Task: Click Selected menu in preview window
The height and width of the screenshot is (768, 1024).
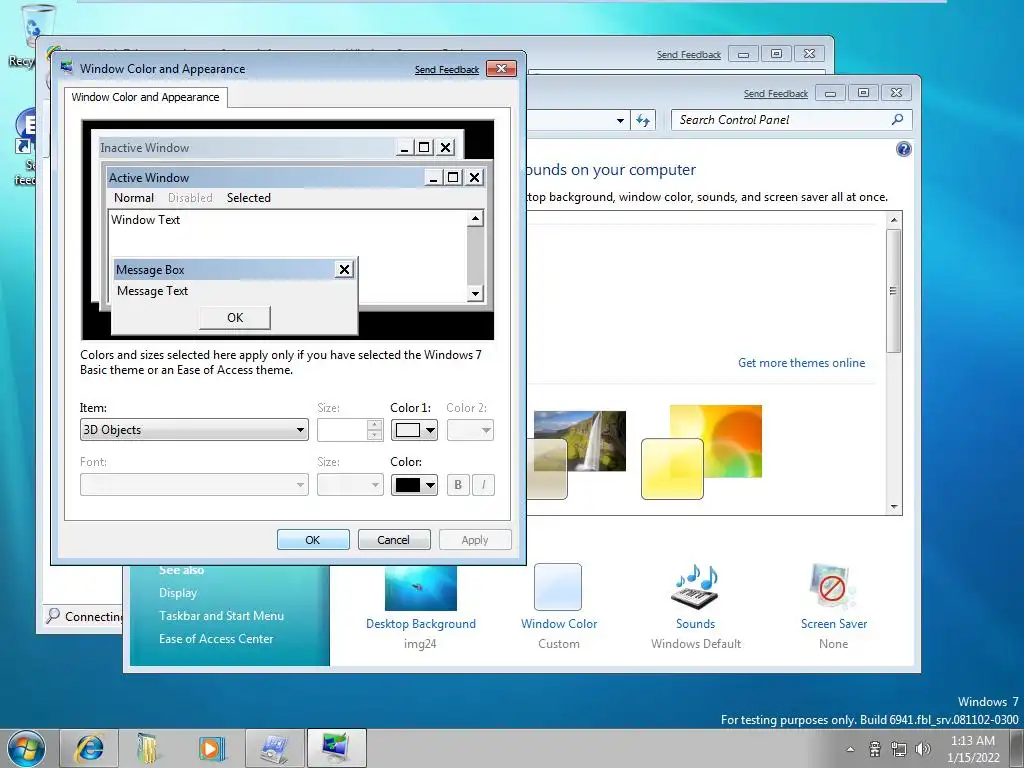Action: (x=249, y=198)
